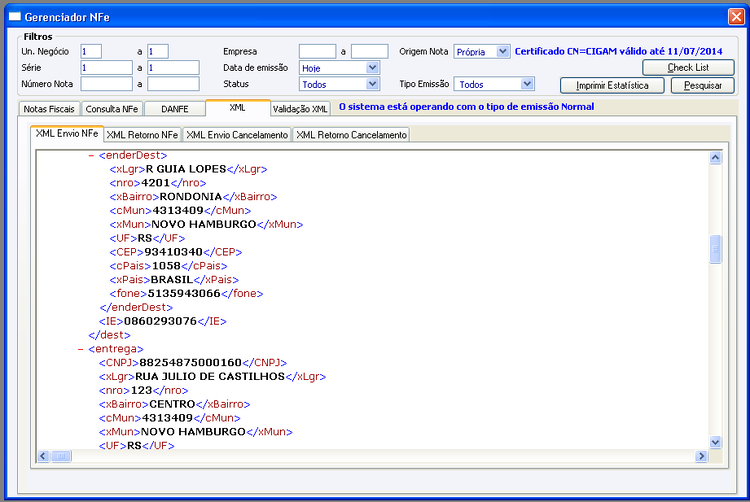Click the first Empresa input field
750x502 pixels.
(x=318, y=51)
